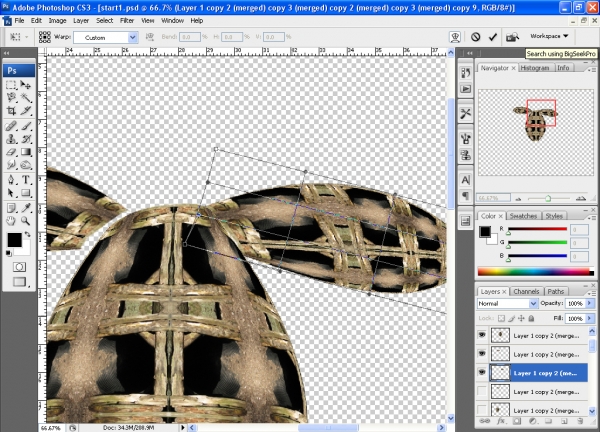Show the fifth layer at bottom of the Layers list

(482, 410)
